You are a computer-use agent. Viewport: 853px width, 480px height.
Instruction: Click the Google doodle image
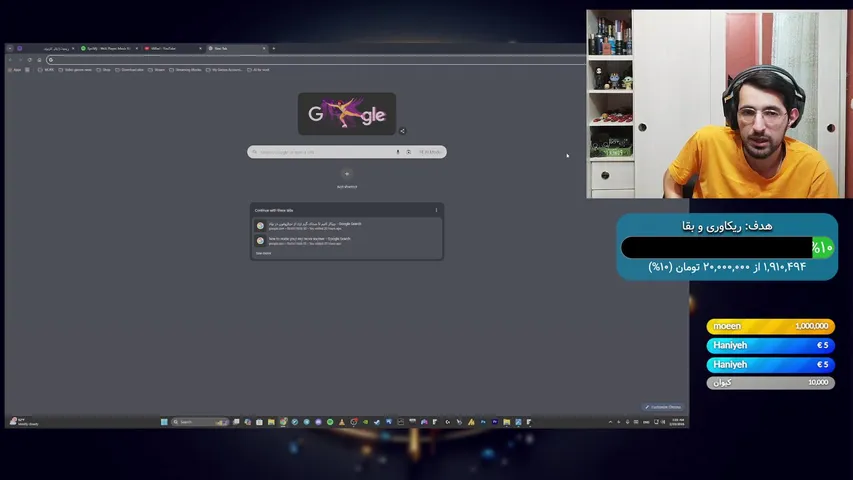(347, 114)
